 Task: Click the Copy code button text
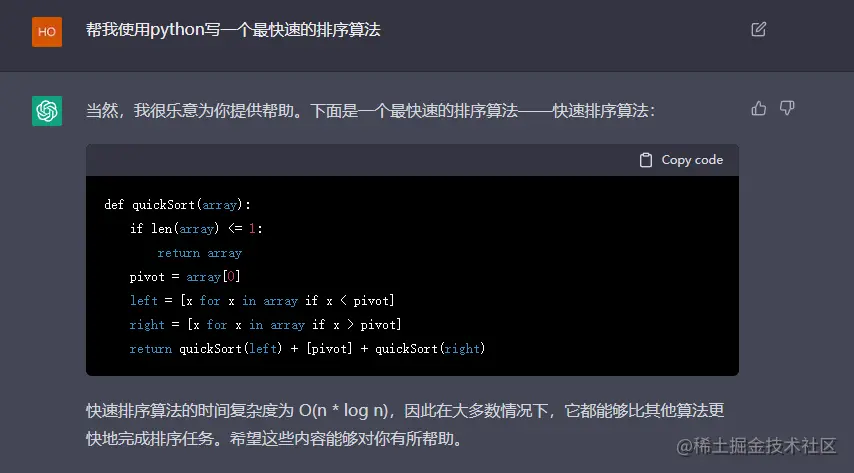click(692, 160)
